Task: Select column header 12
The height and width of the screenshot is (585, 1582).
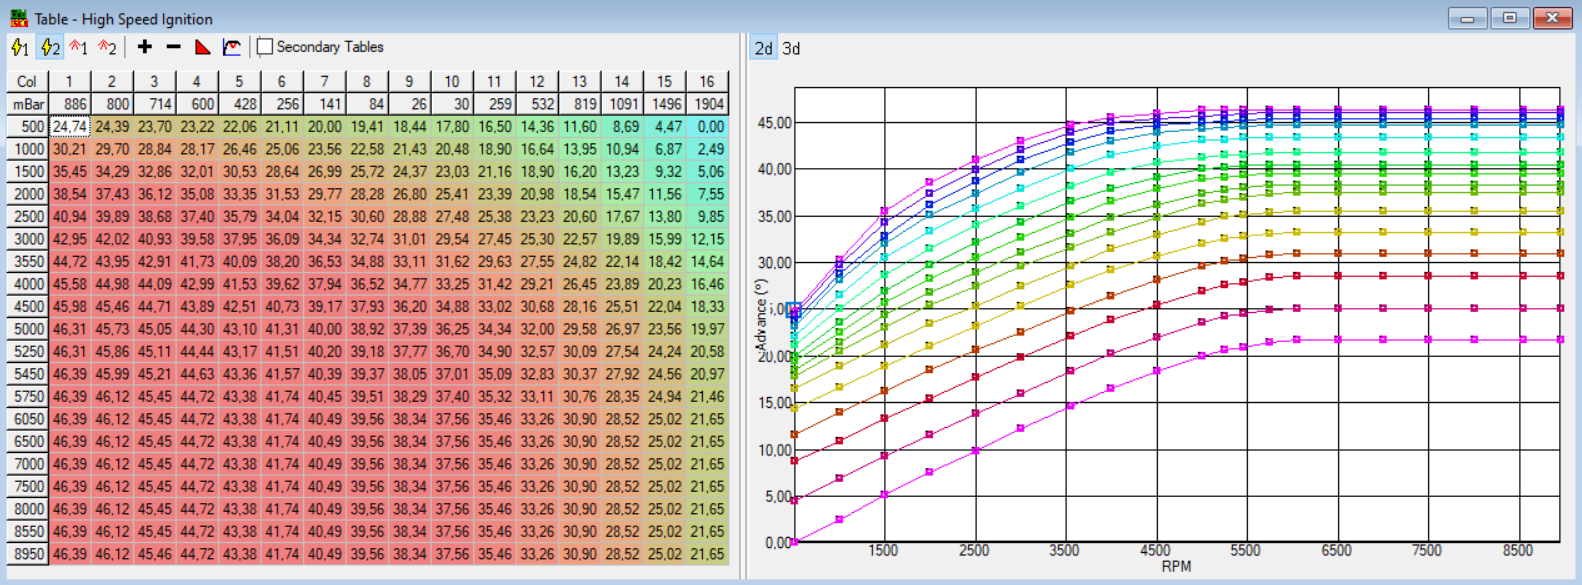Action: pos(537,81)
